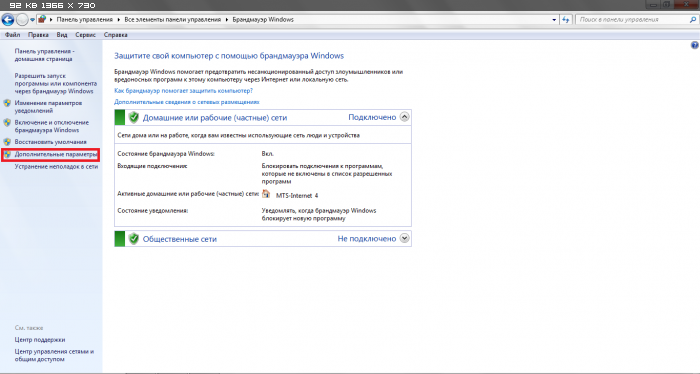
Task: Click "Брандмауэр Windows" breadcrumb segment
Action: [x=263, y=20]
